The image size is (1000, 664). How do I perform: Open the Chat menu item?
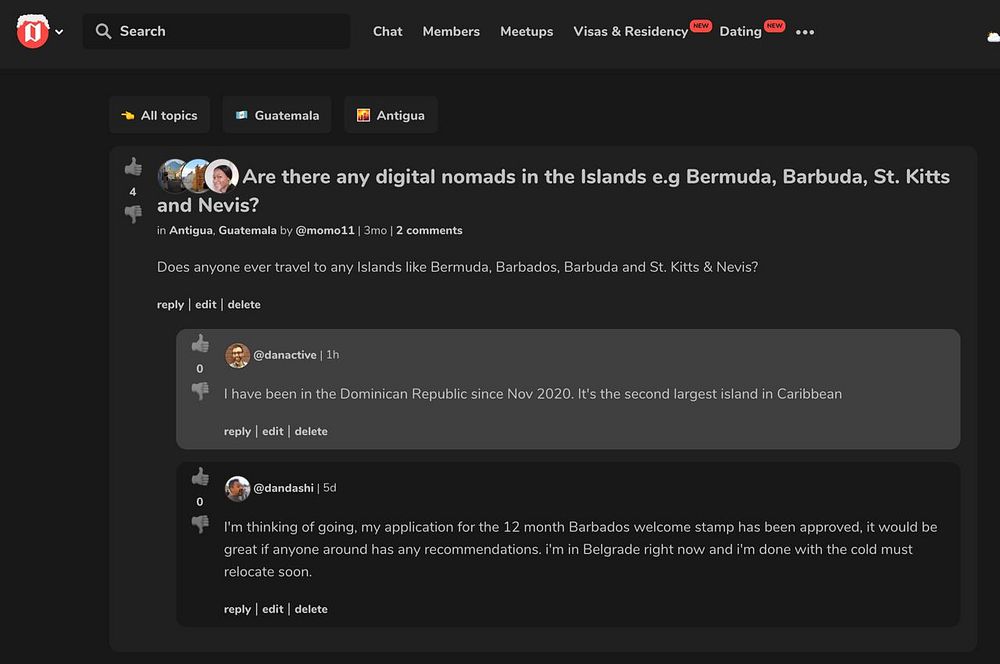coord(387,31)
